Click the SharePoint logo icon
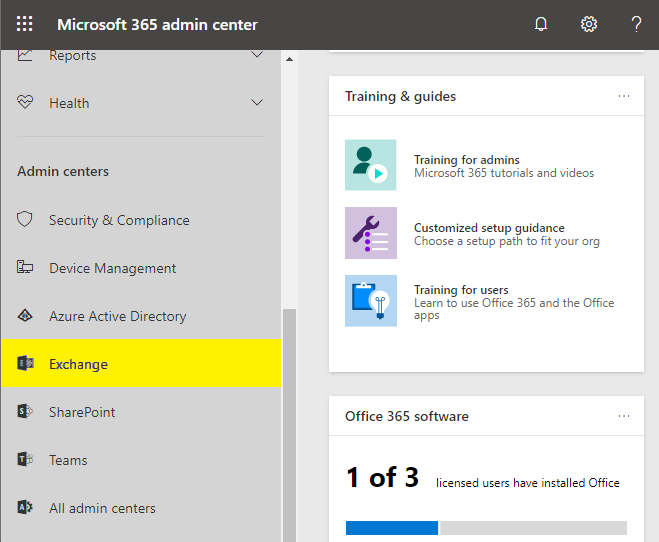 point(25,411)
